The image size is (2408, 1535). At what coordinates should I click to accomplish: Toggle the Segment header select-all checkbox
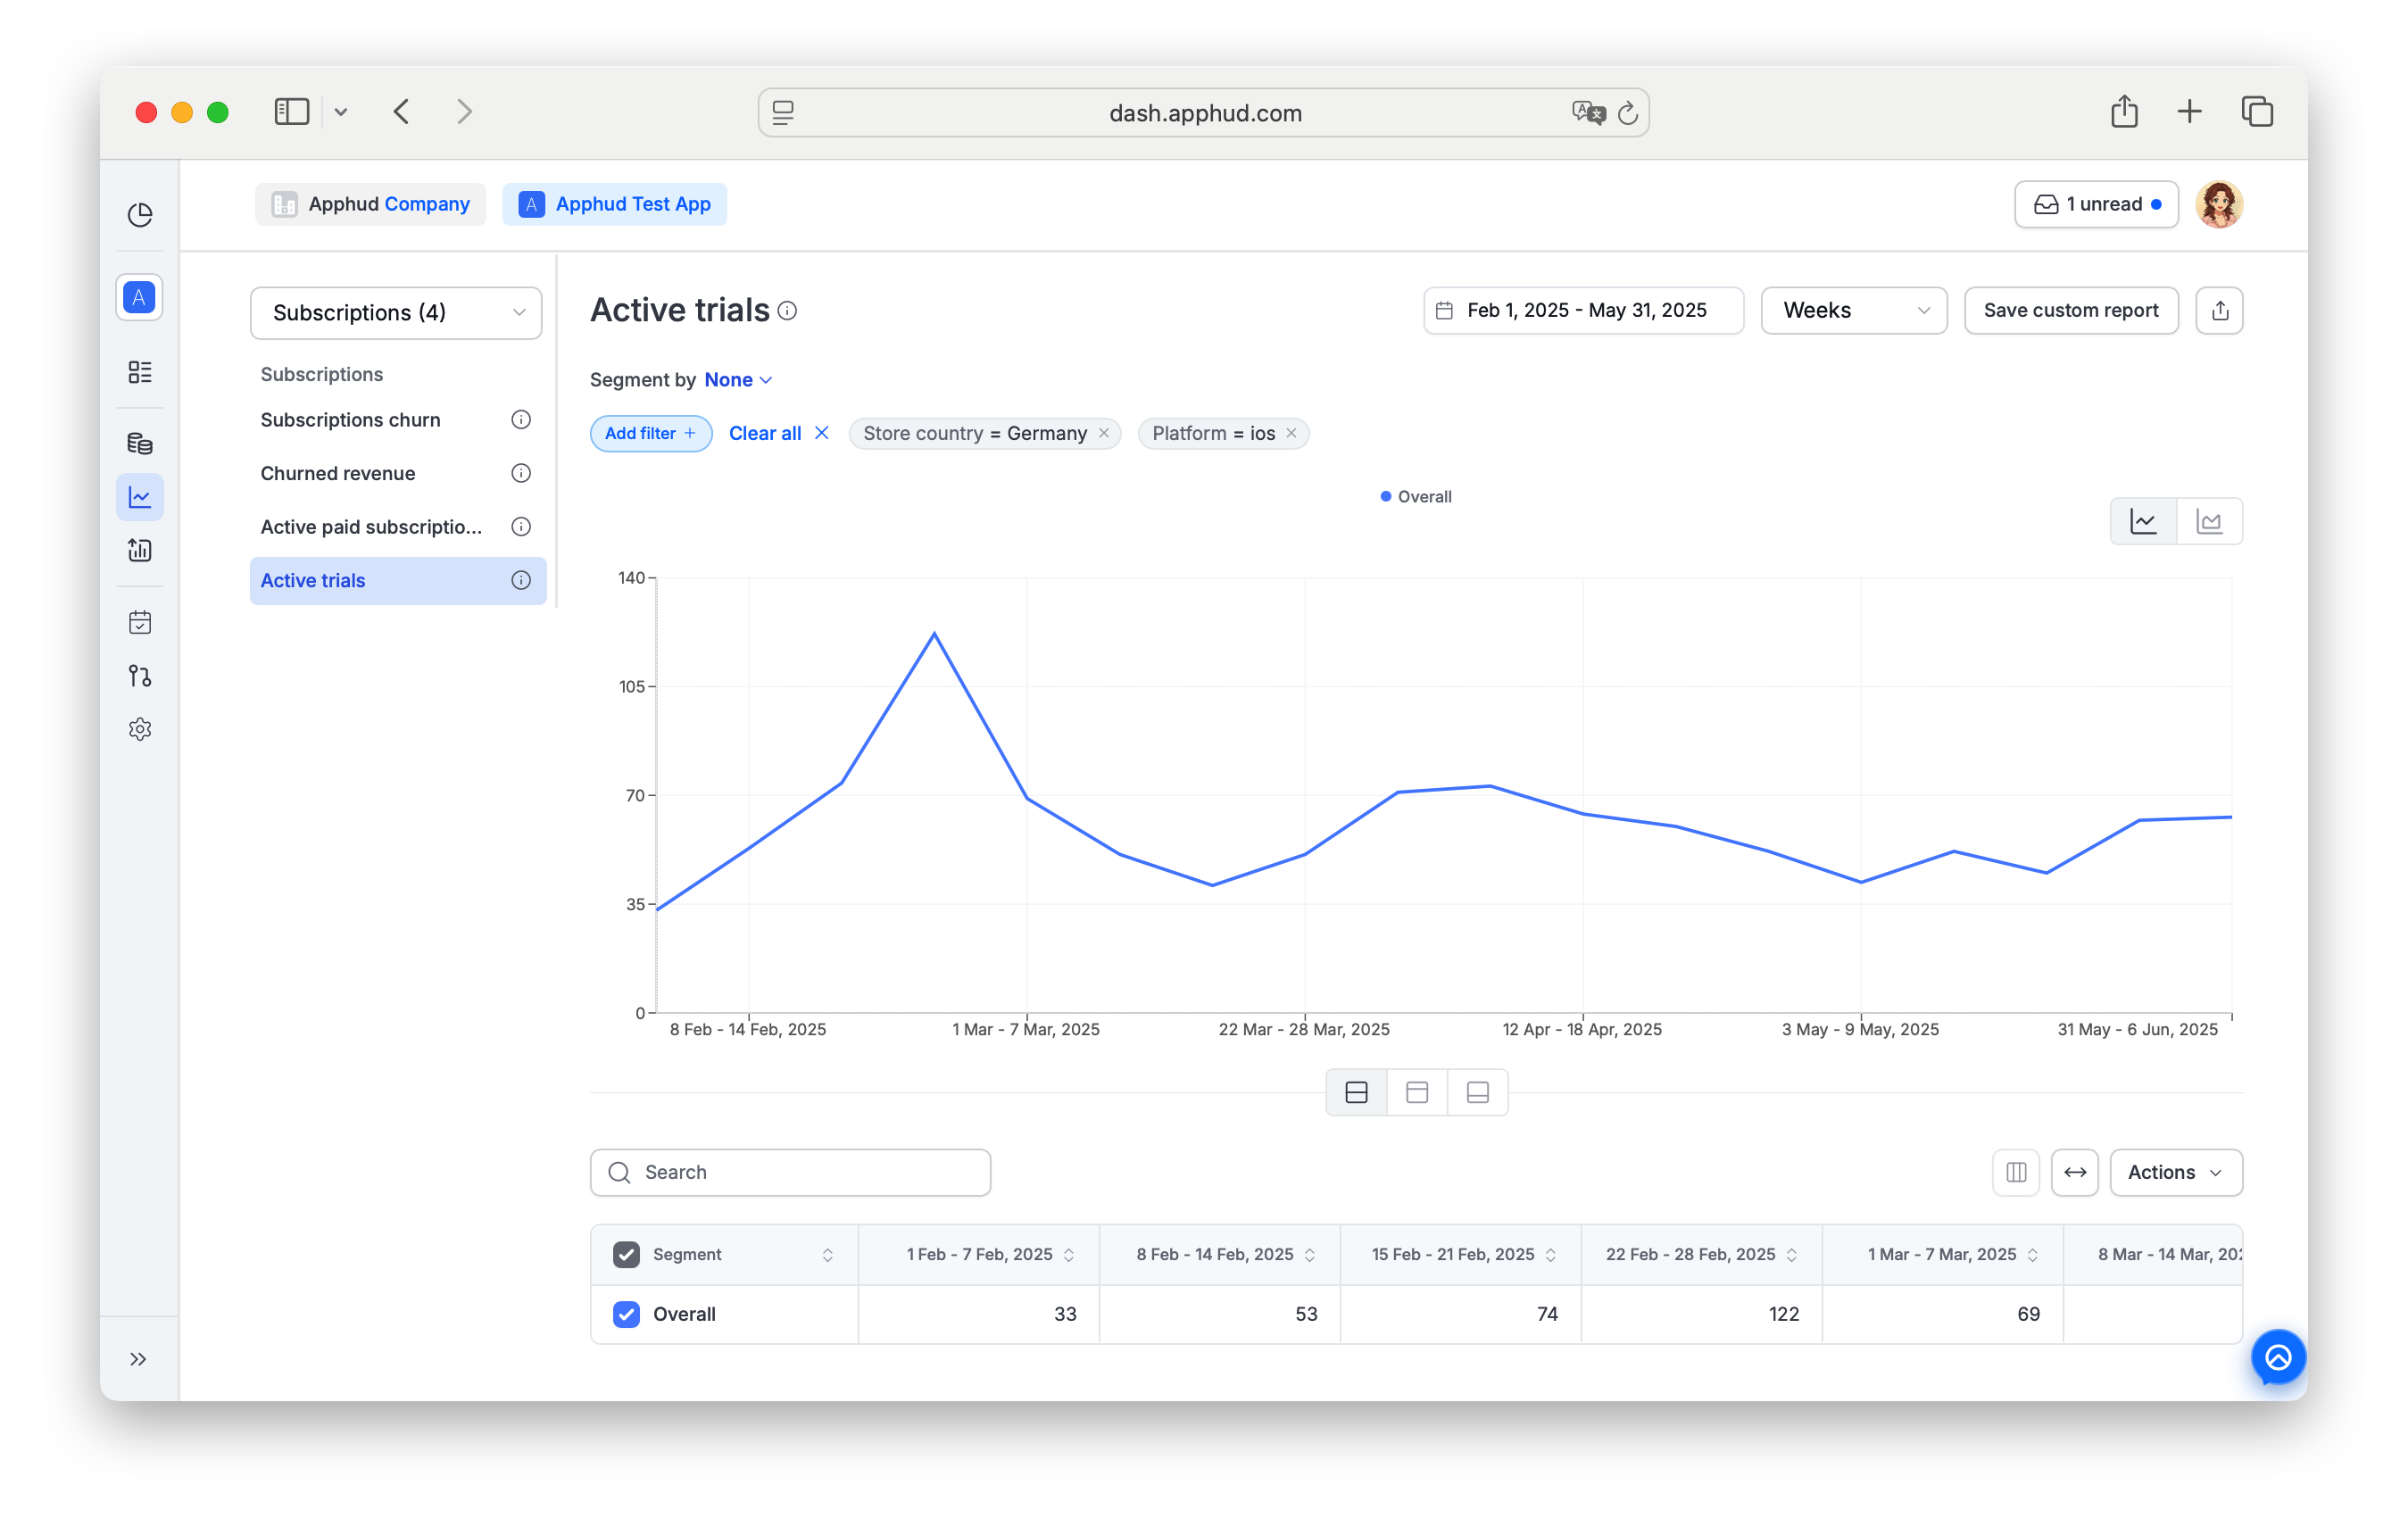click(626, 1254)
